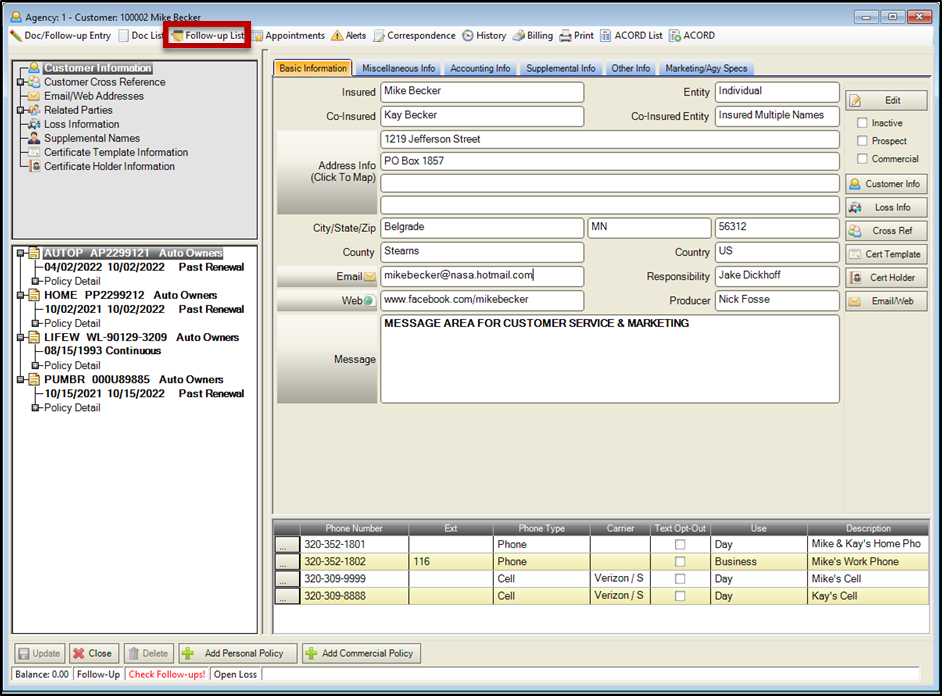Switch to Accounting Info tab
Screen dimensions: 942x696
click(x=480, y=68)
